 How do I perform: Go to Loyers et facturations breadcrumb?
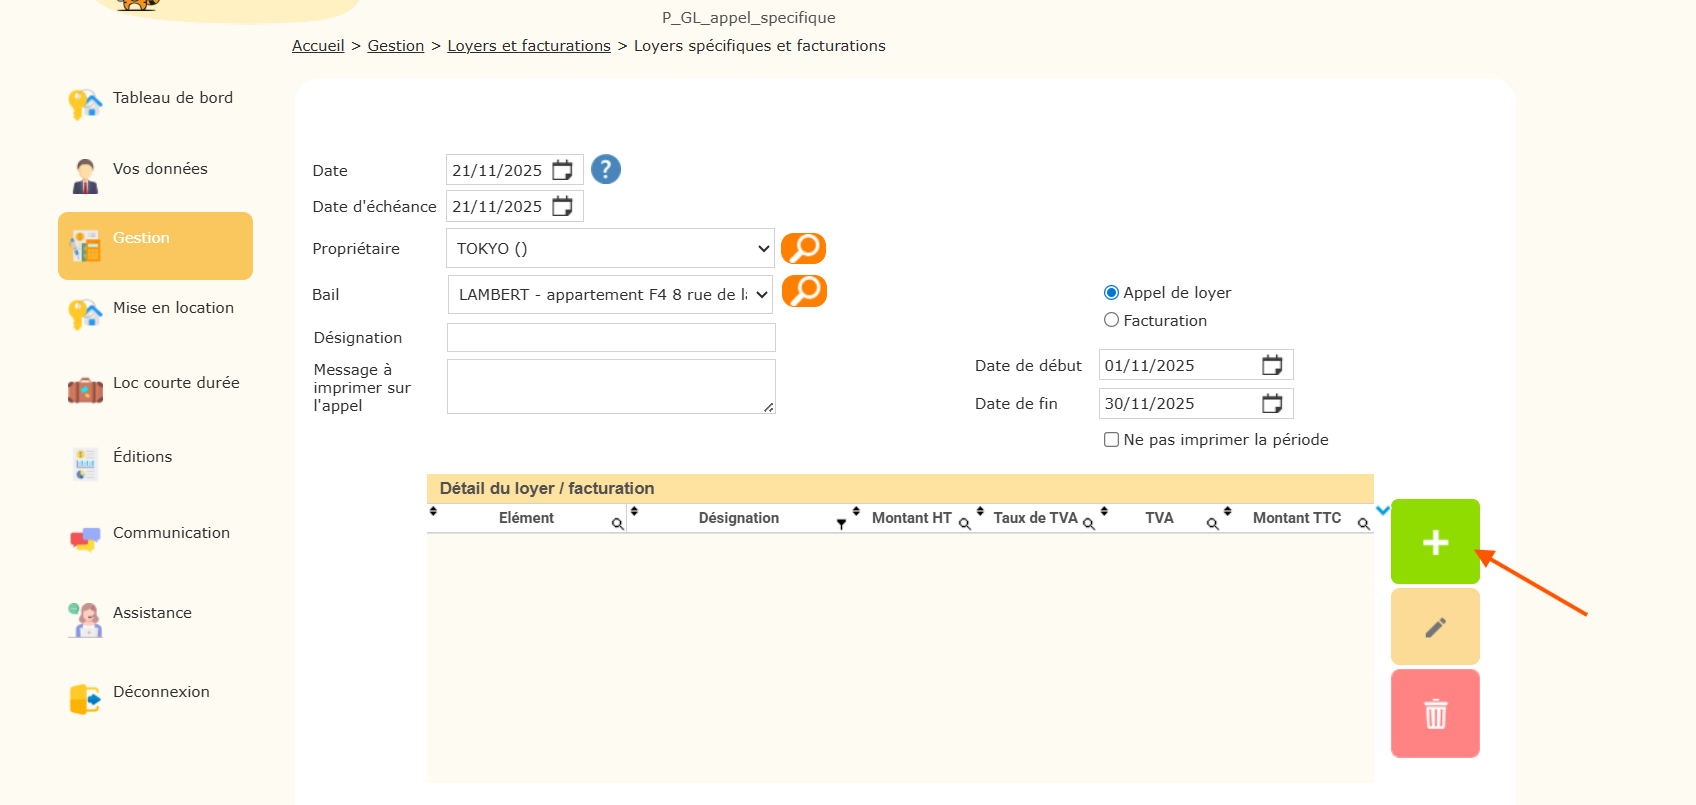click(528, 46)
